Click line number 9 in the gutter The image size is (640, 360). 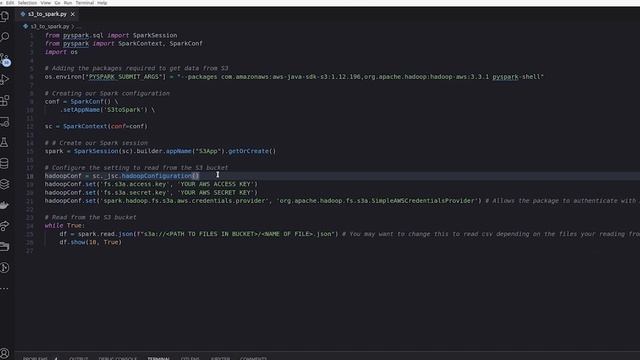[x=31, y=102]
